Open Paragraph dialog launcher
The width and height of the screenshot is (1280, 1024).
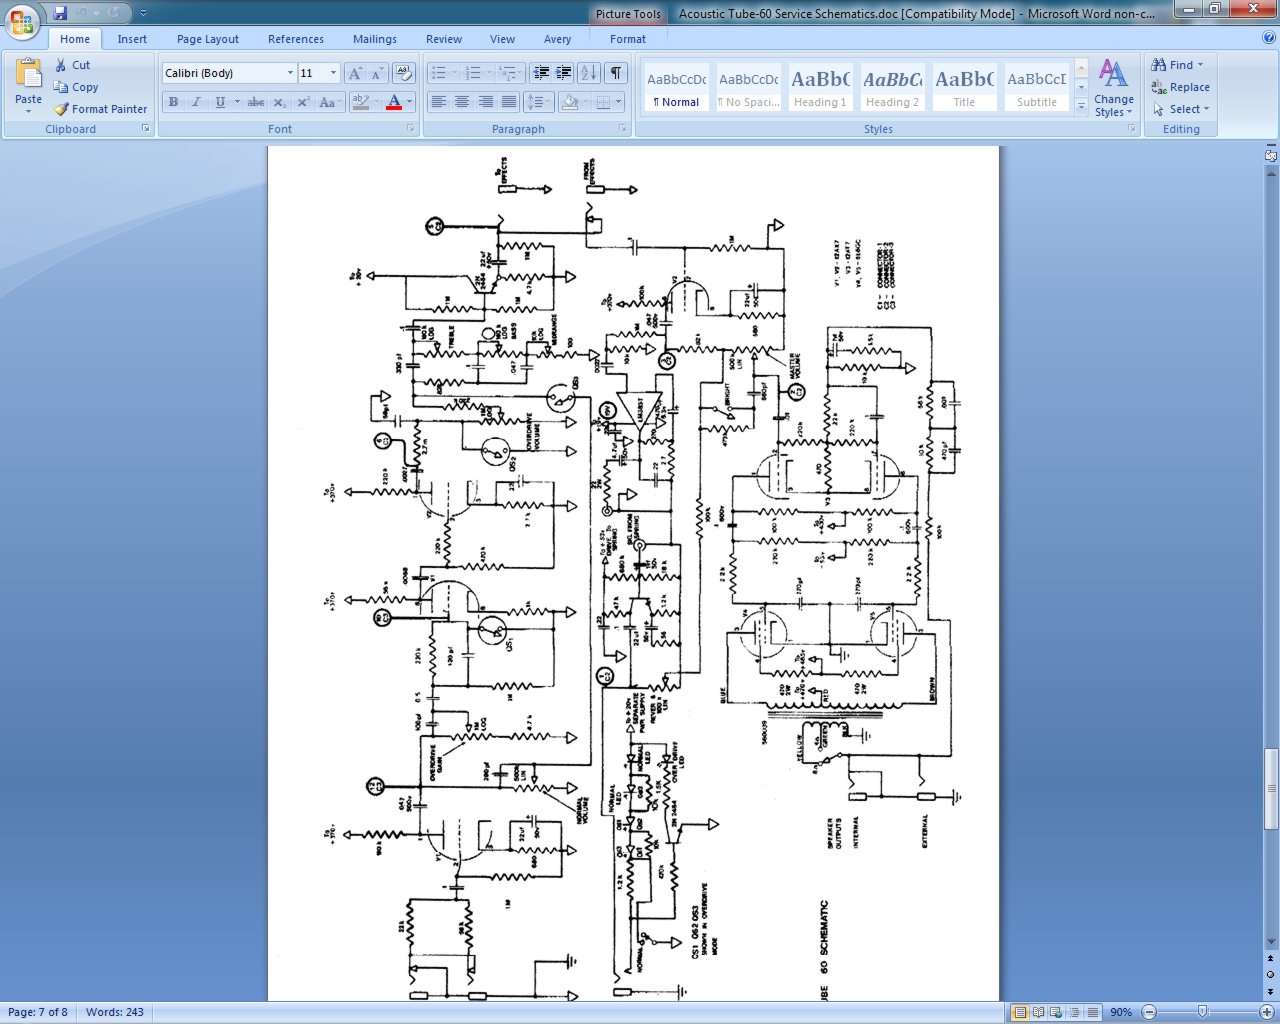click(x=623, y=129)
